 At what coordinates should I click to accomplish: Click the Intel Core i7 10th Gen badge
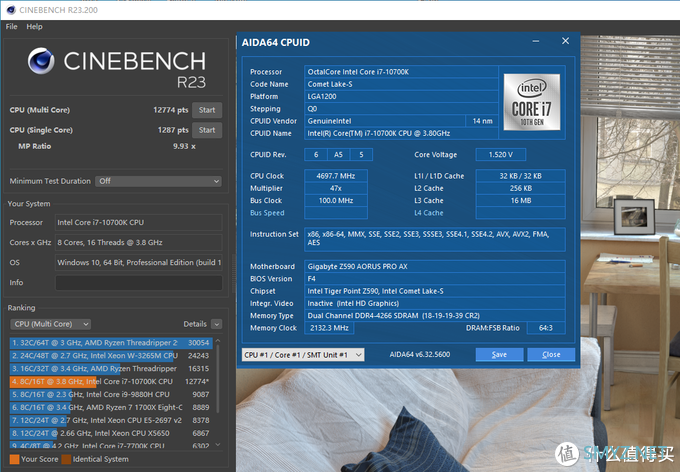[x=532, y=102]
